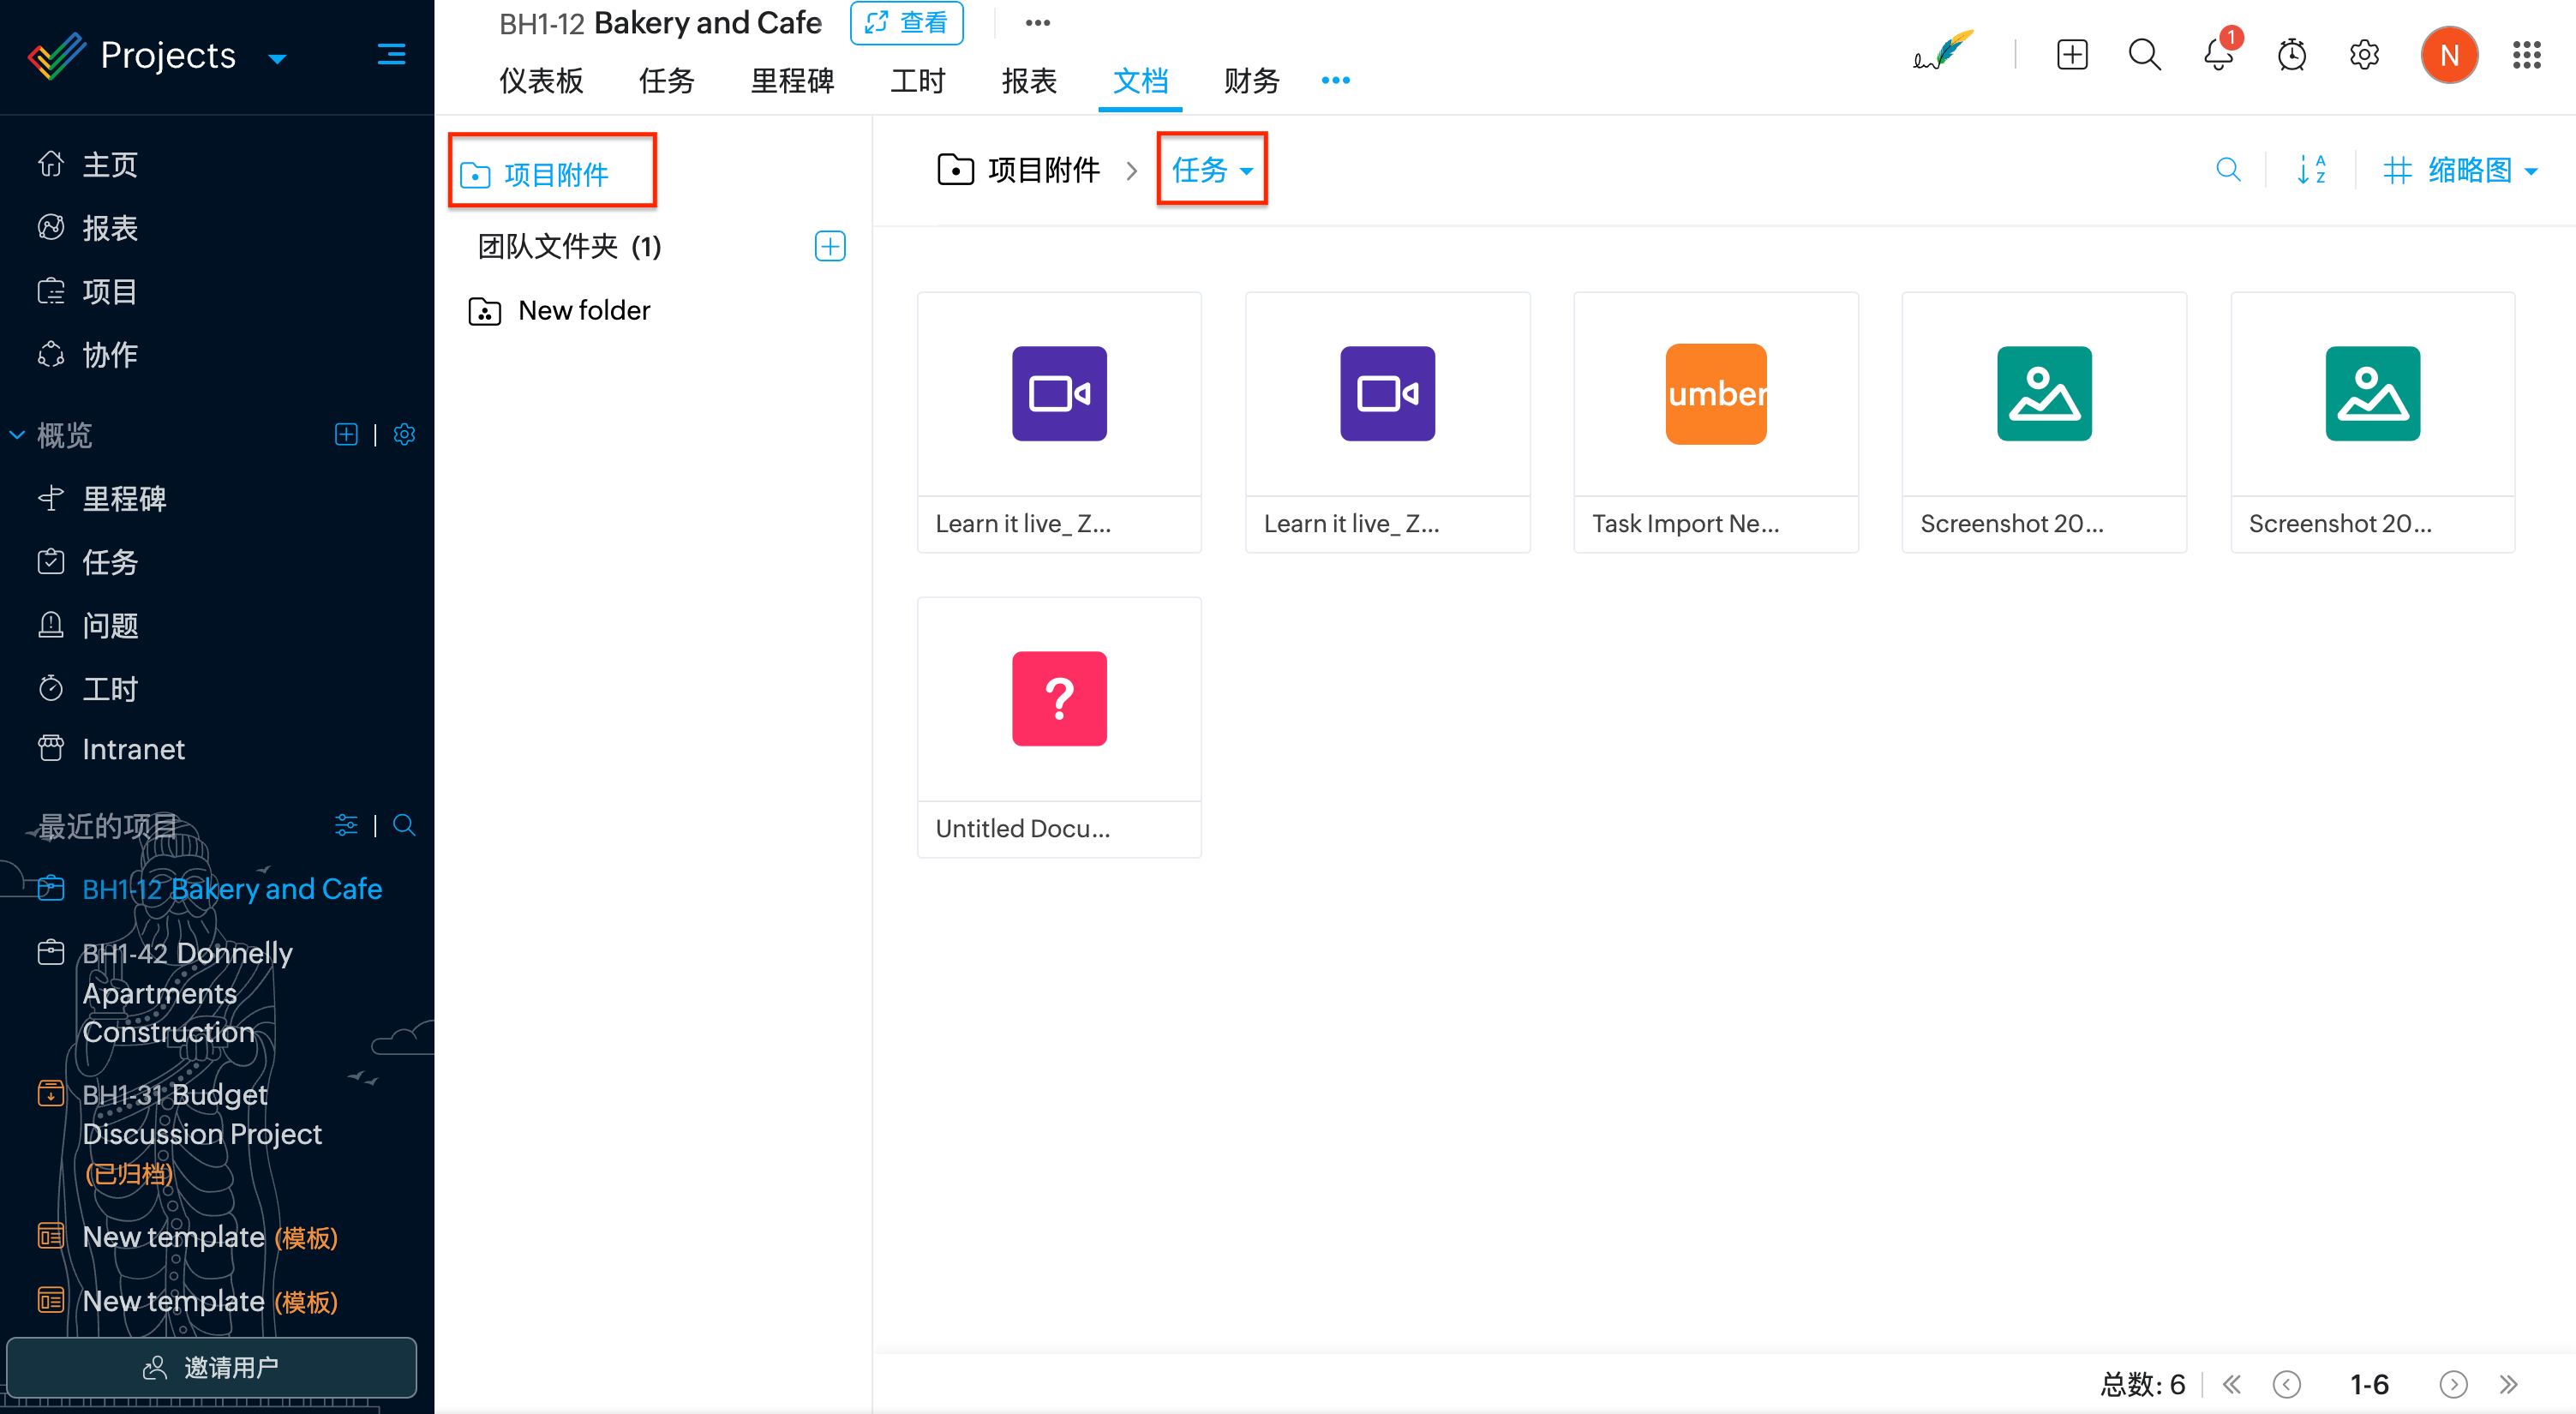This screenshot has width=2576, height=1414.
Task: Click the 邀请用户 button
Action: (211, 1367)
